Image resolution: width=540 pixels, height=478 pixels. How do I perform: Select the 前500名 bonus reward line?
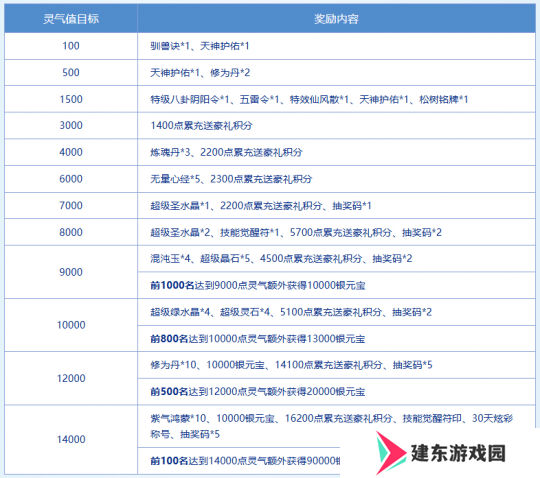coord(258,392)
